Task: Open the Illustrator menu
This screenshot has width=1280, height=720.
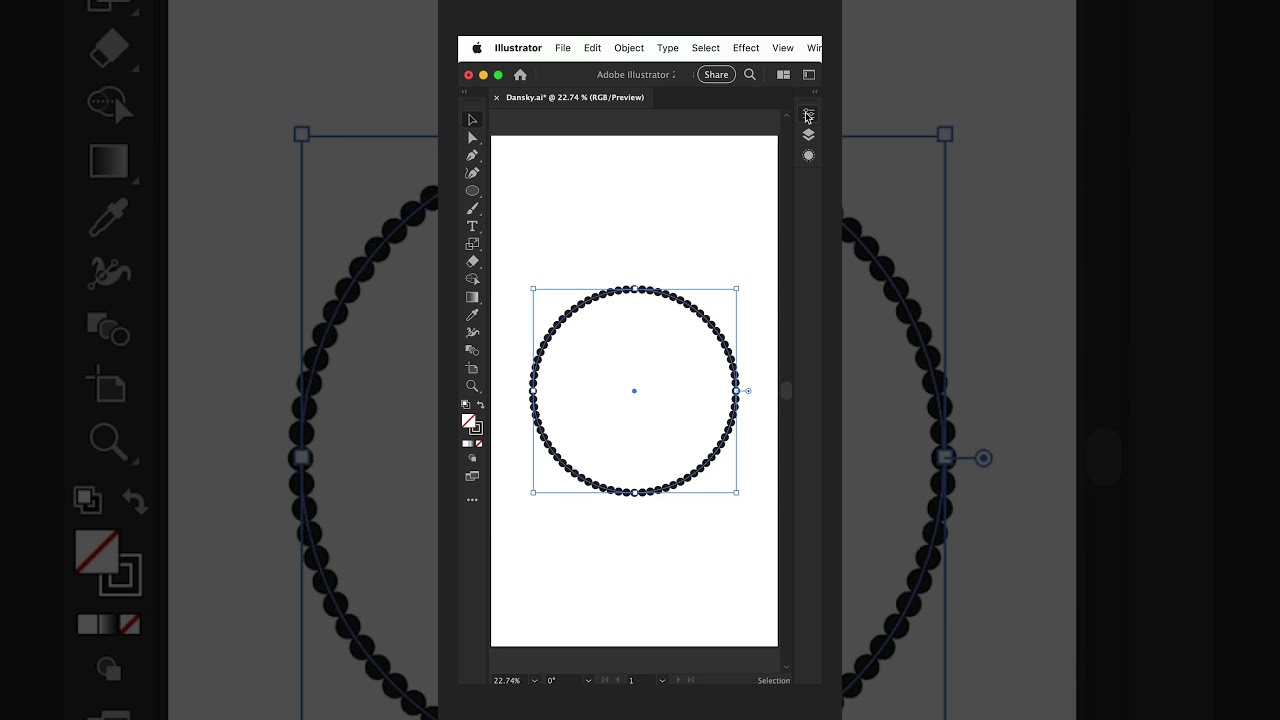Action: point(518,48)
